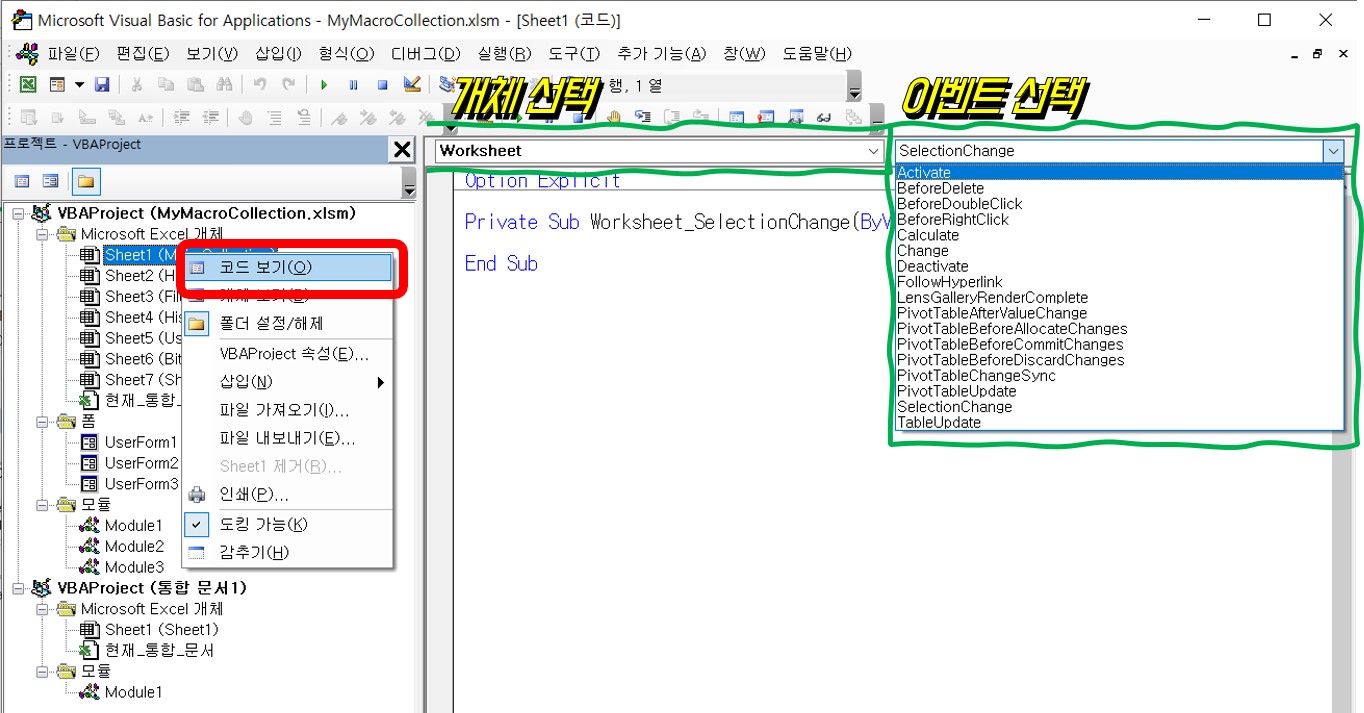The image size is (1364, 713).
Task: Choose VBAProject 속성(E)... in the context menu
Action: pos(287,354)
